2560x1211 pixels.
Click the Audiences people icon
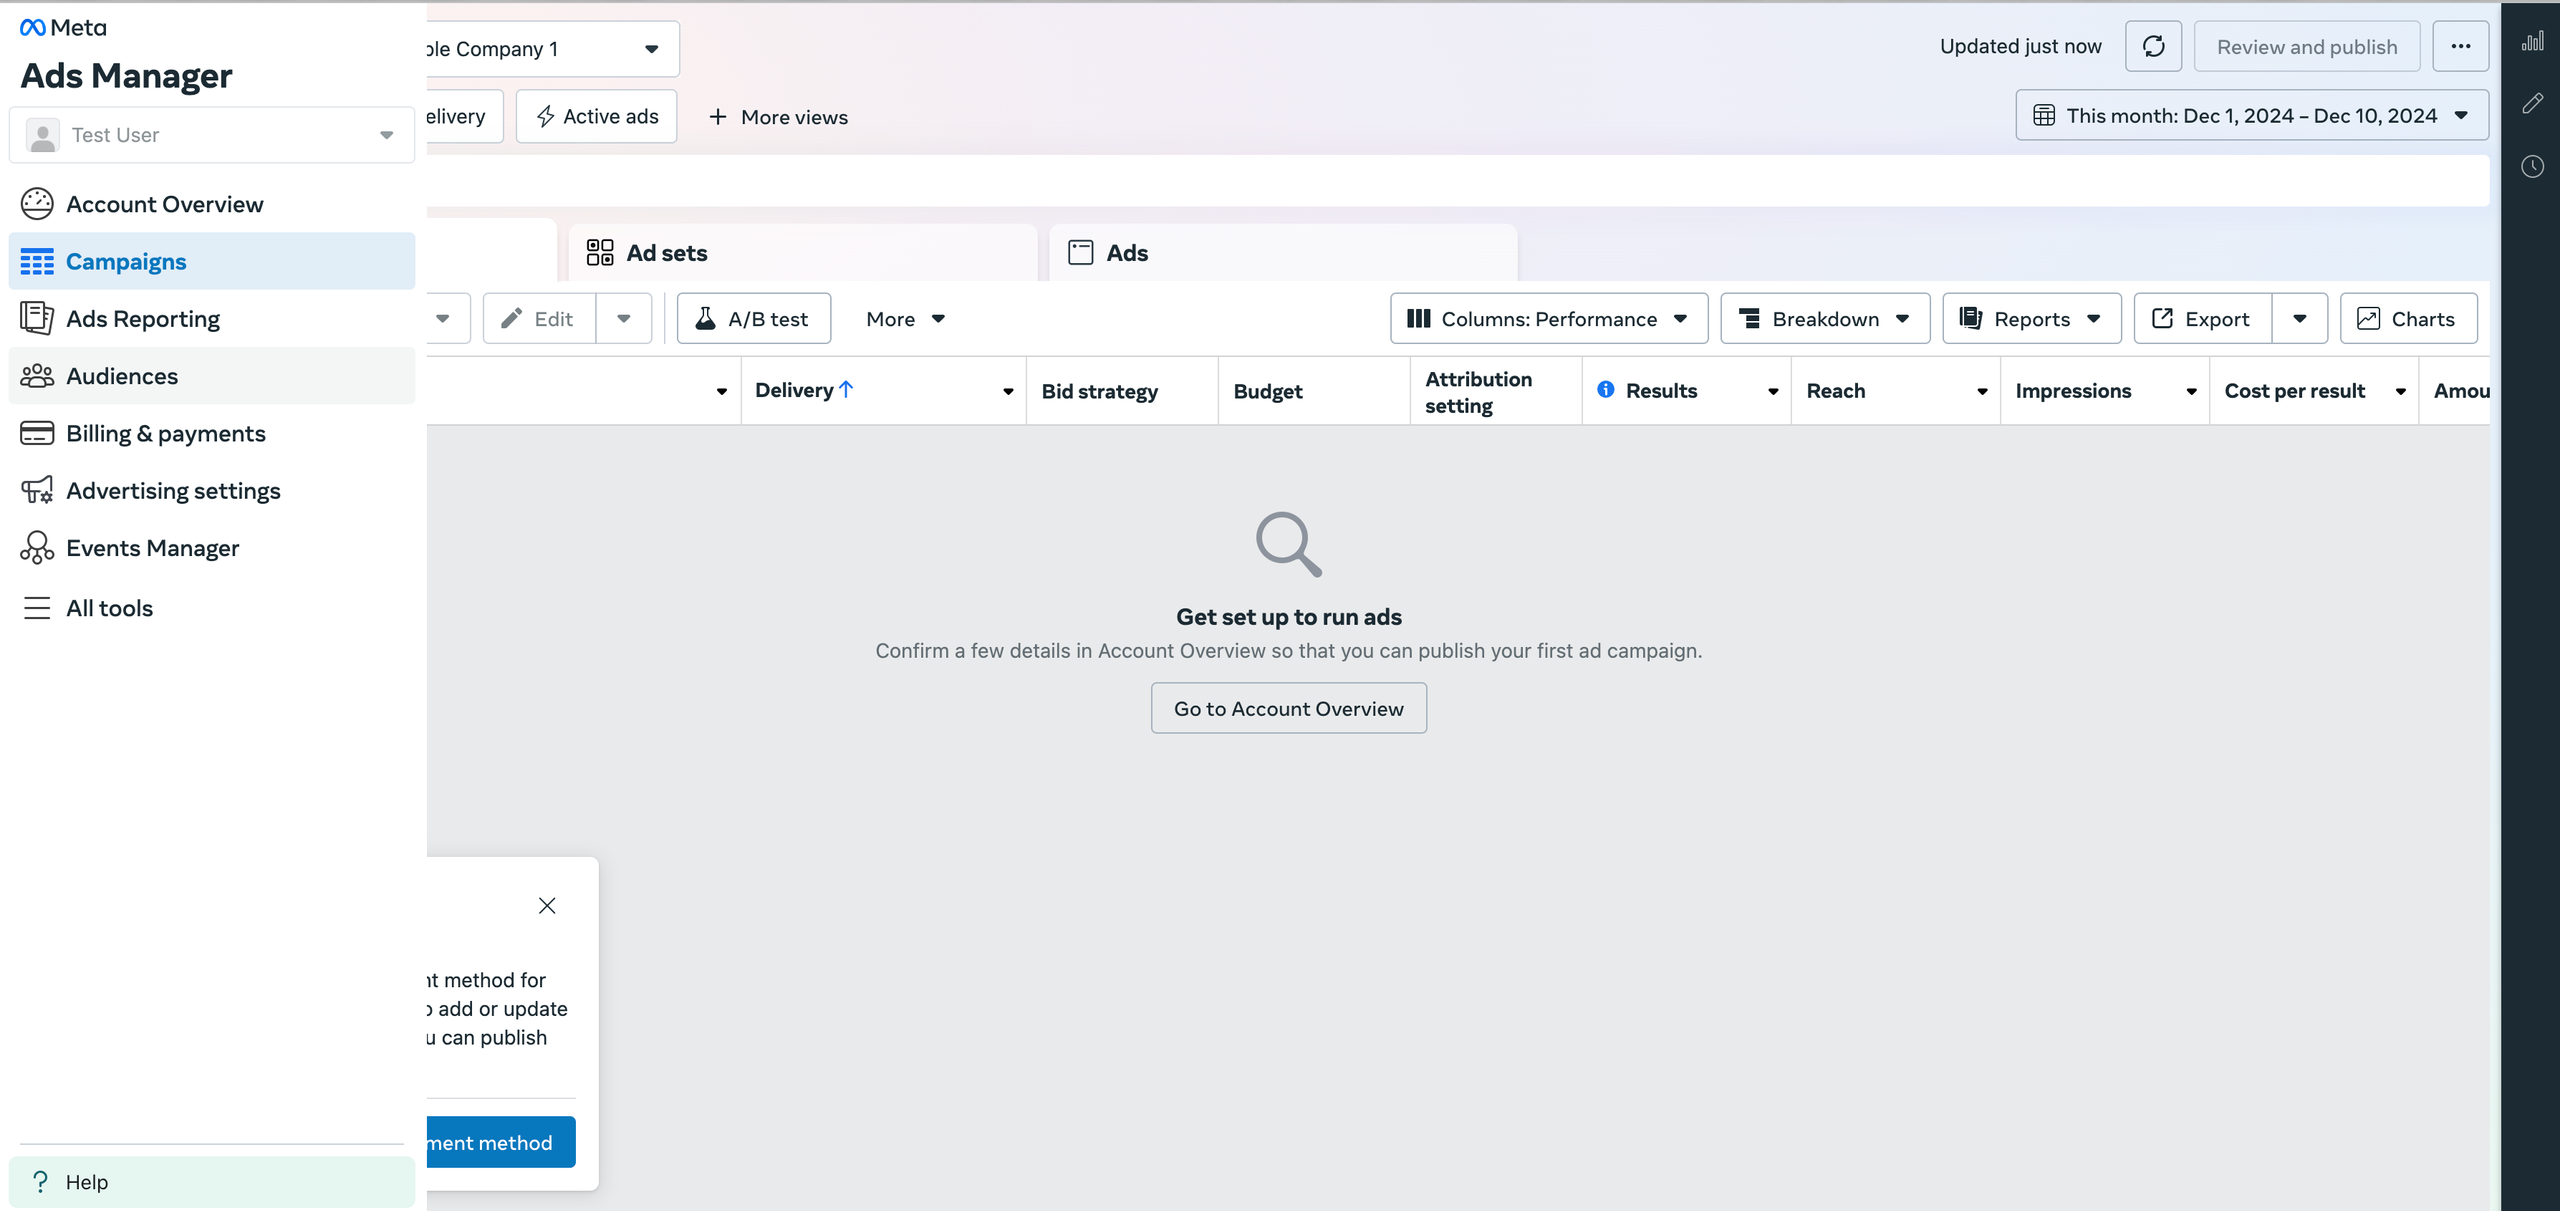pyautogui.click(x=37, y=376)
